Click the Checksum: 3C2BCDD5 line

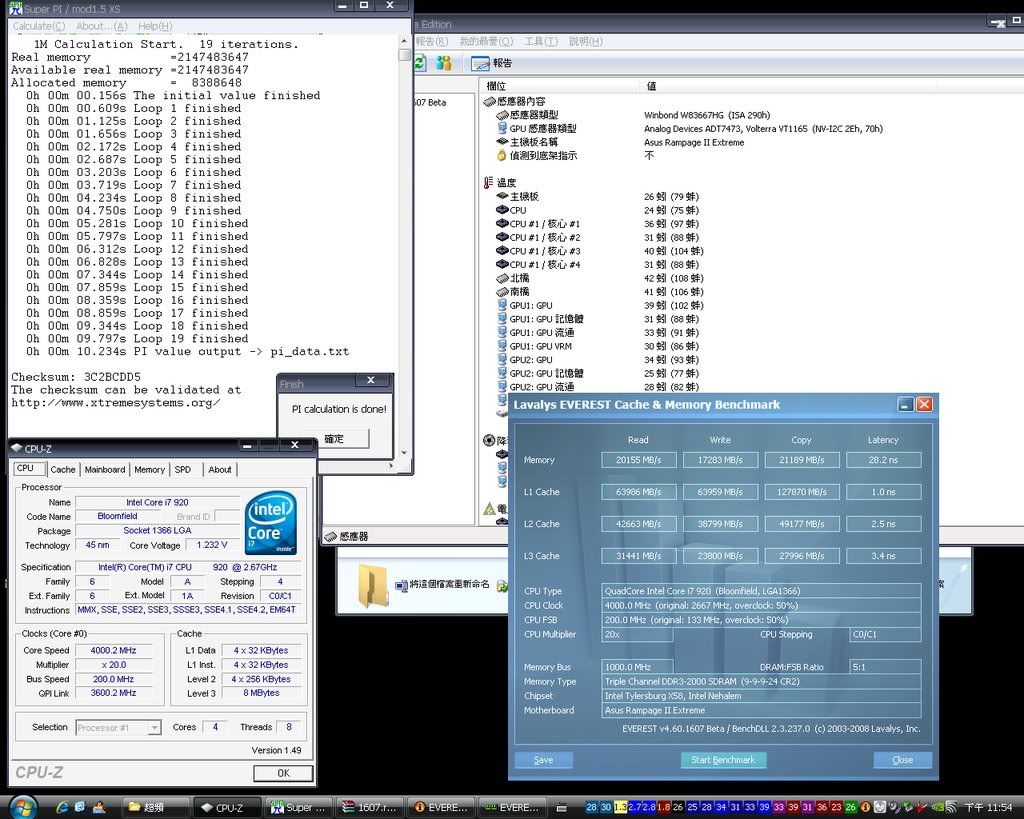[x=76, y=377]
